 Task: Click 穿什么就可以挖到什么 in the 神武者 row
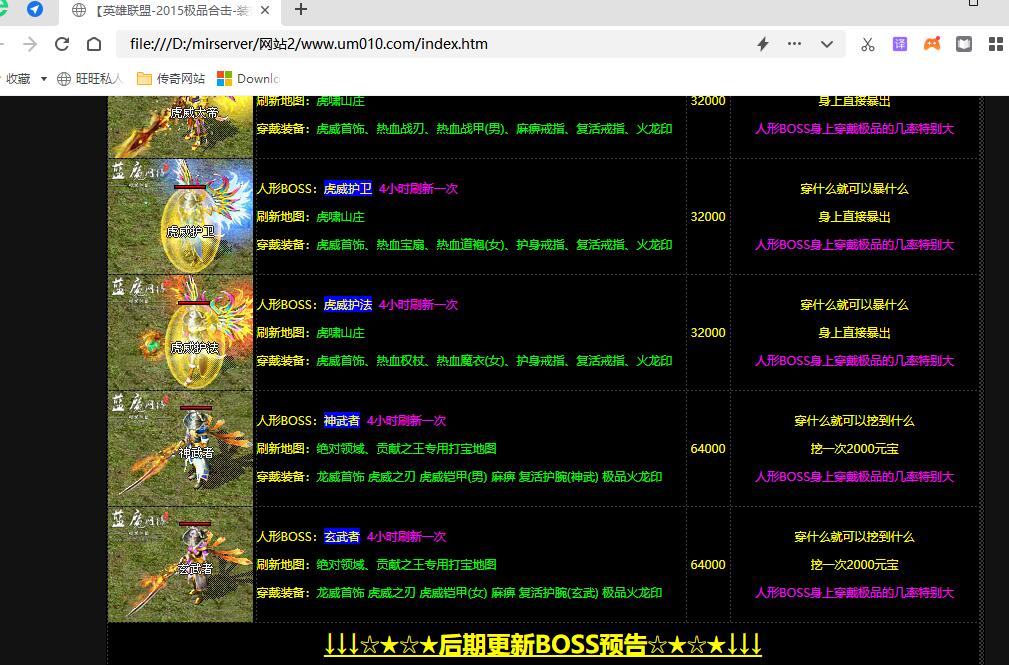pyautogui.click(x=854, y=420)
